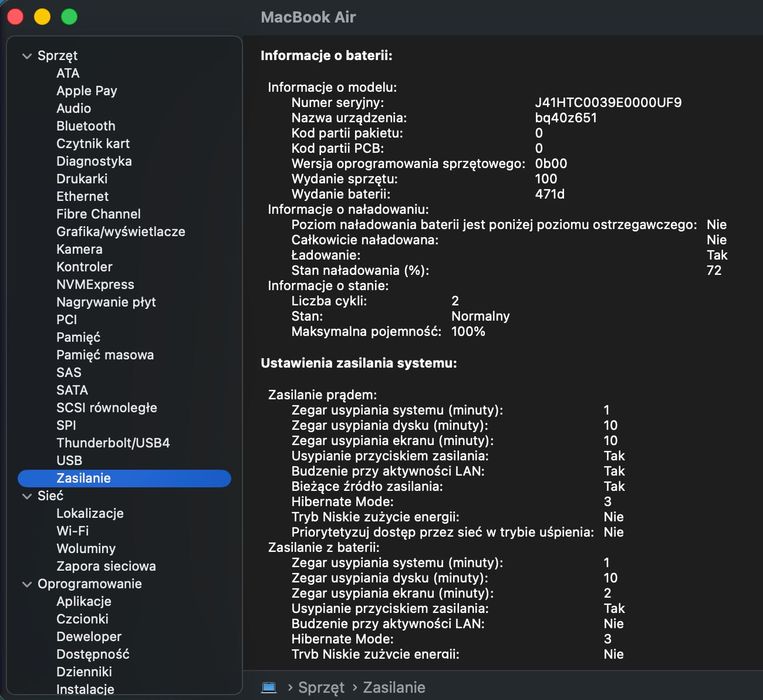Select Woluminy in the sidebar
This screenshot has width=763, height=700.
point(86,549)
